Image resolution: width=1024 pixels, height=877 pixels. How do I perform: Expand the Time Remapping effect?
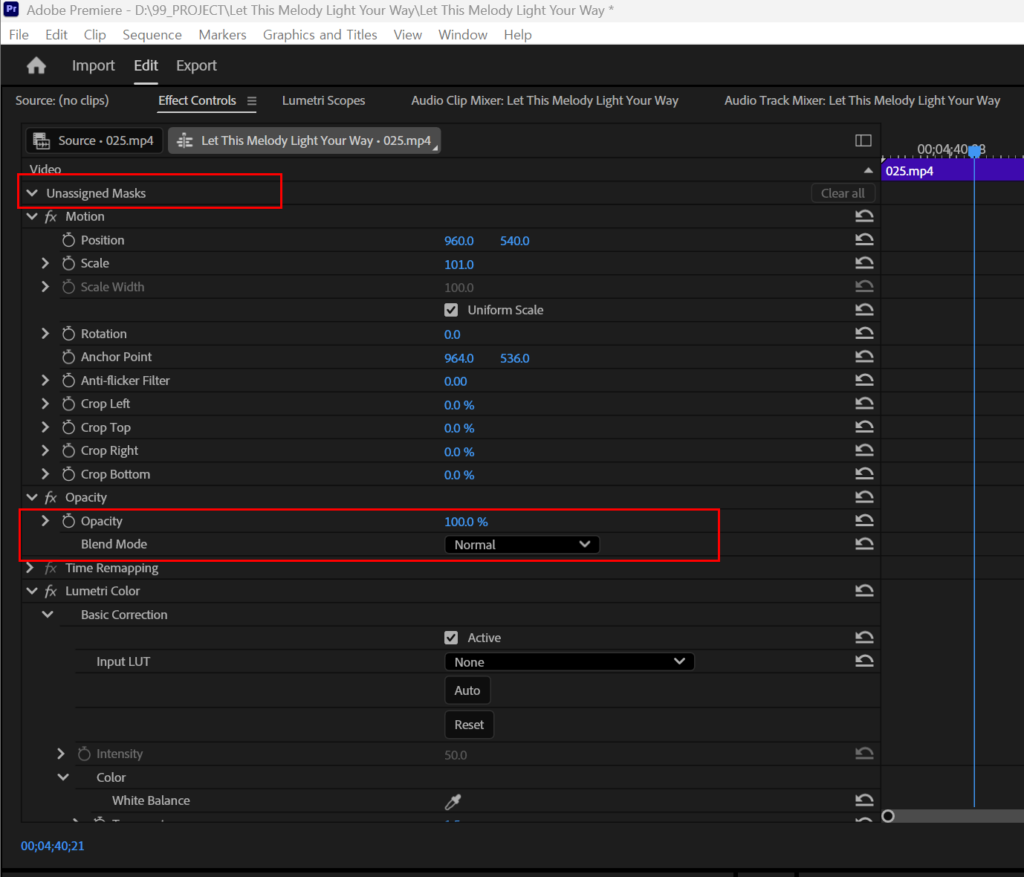point(30,568)
